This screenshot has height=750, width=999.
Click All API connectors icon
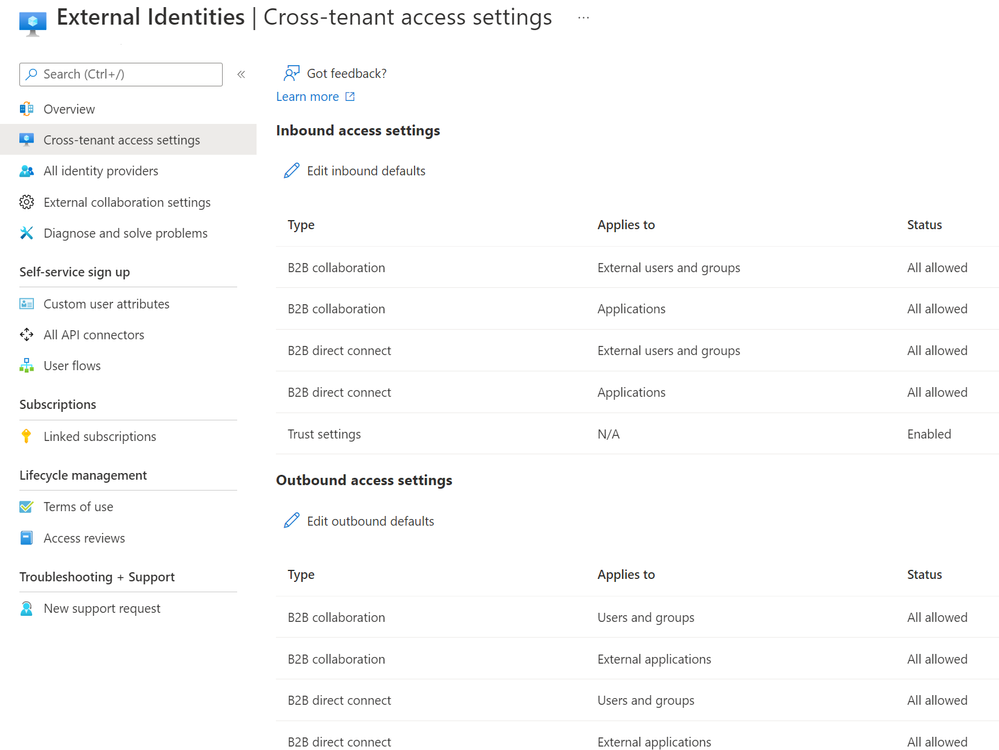pos(27,335)
